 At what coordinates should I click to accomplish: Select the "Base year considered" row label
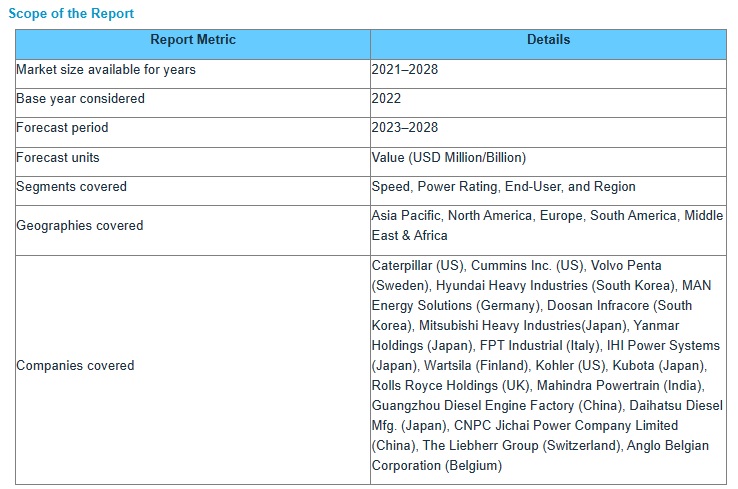point(80,99)
